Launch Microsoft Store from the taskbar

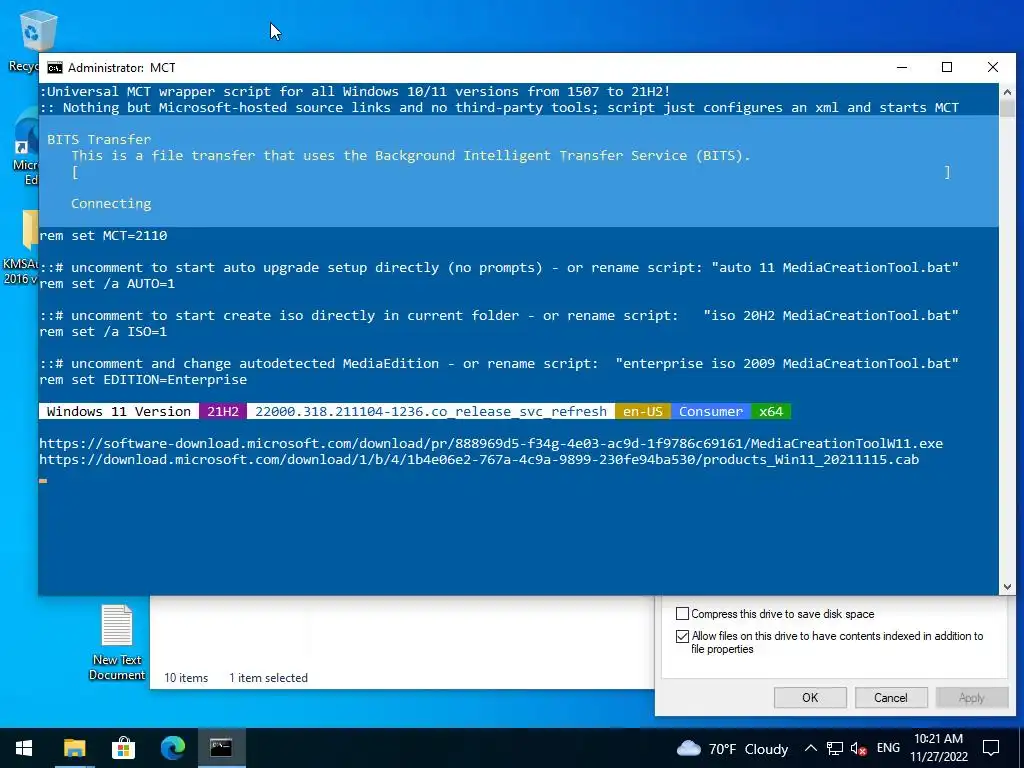(x=123, y=748)
